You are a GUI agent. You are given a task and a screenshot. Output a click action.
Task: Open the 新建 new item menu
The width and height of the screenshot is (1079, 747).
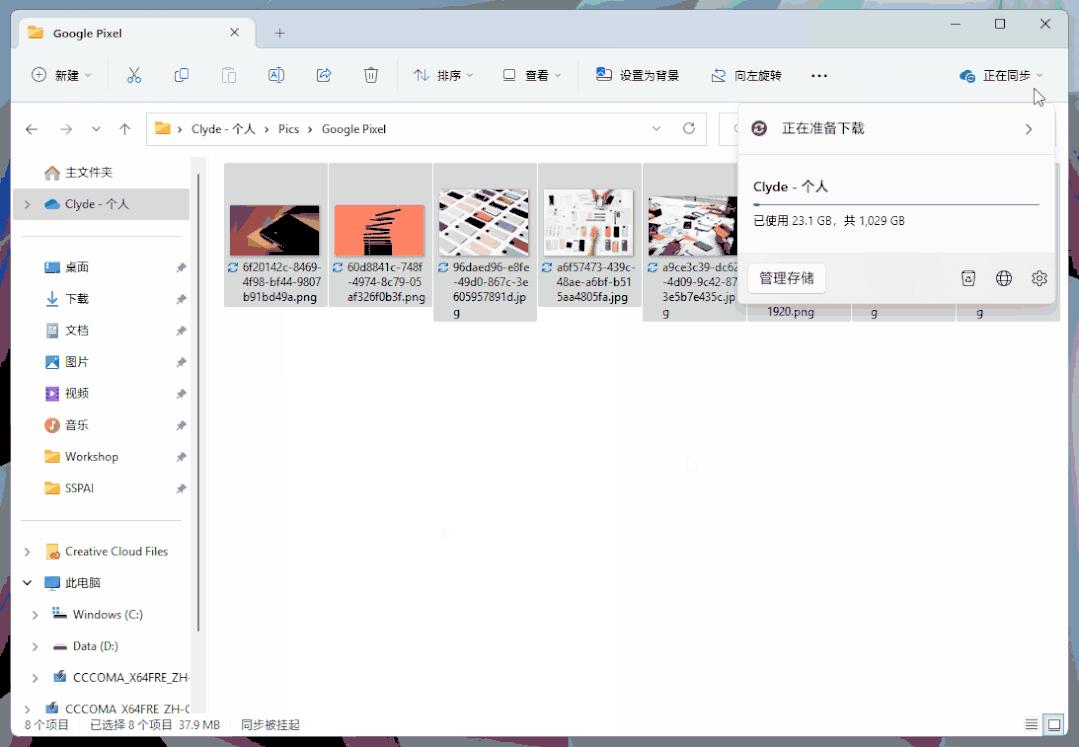(62, 75)
